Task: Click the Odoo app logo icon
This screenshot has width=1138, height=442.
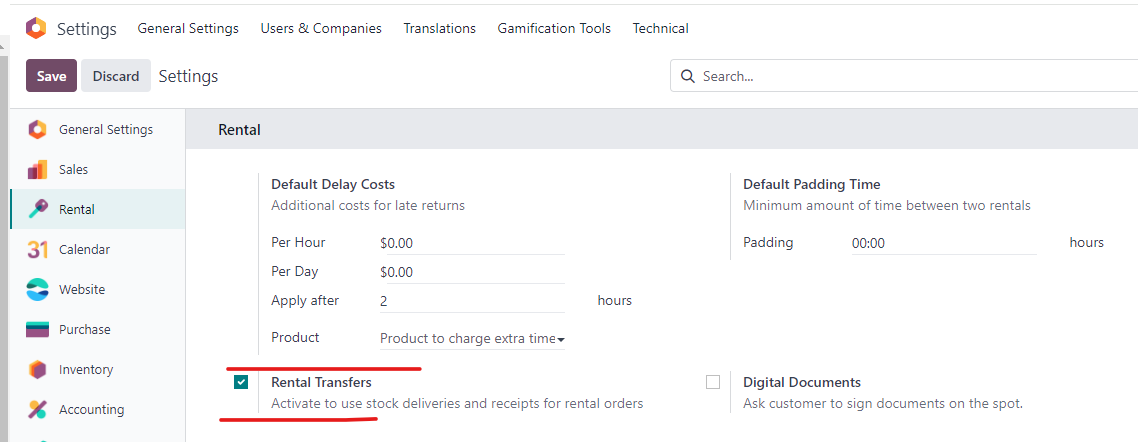Action: (x=36, y=28)
